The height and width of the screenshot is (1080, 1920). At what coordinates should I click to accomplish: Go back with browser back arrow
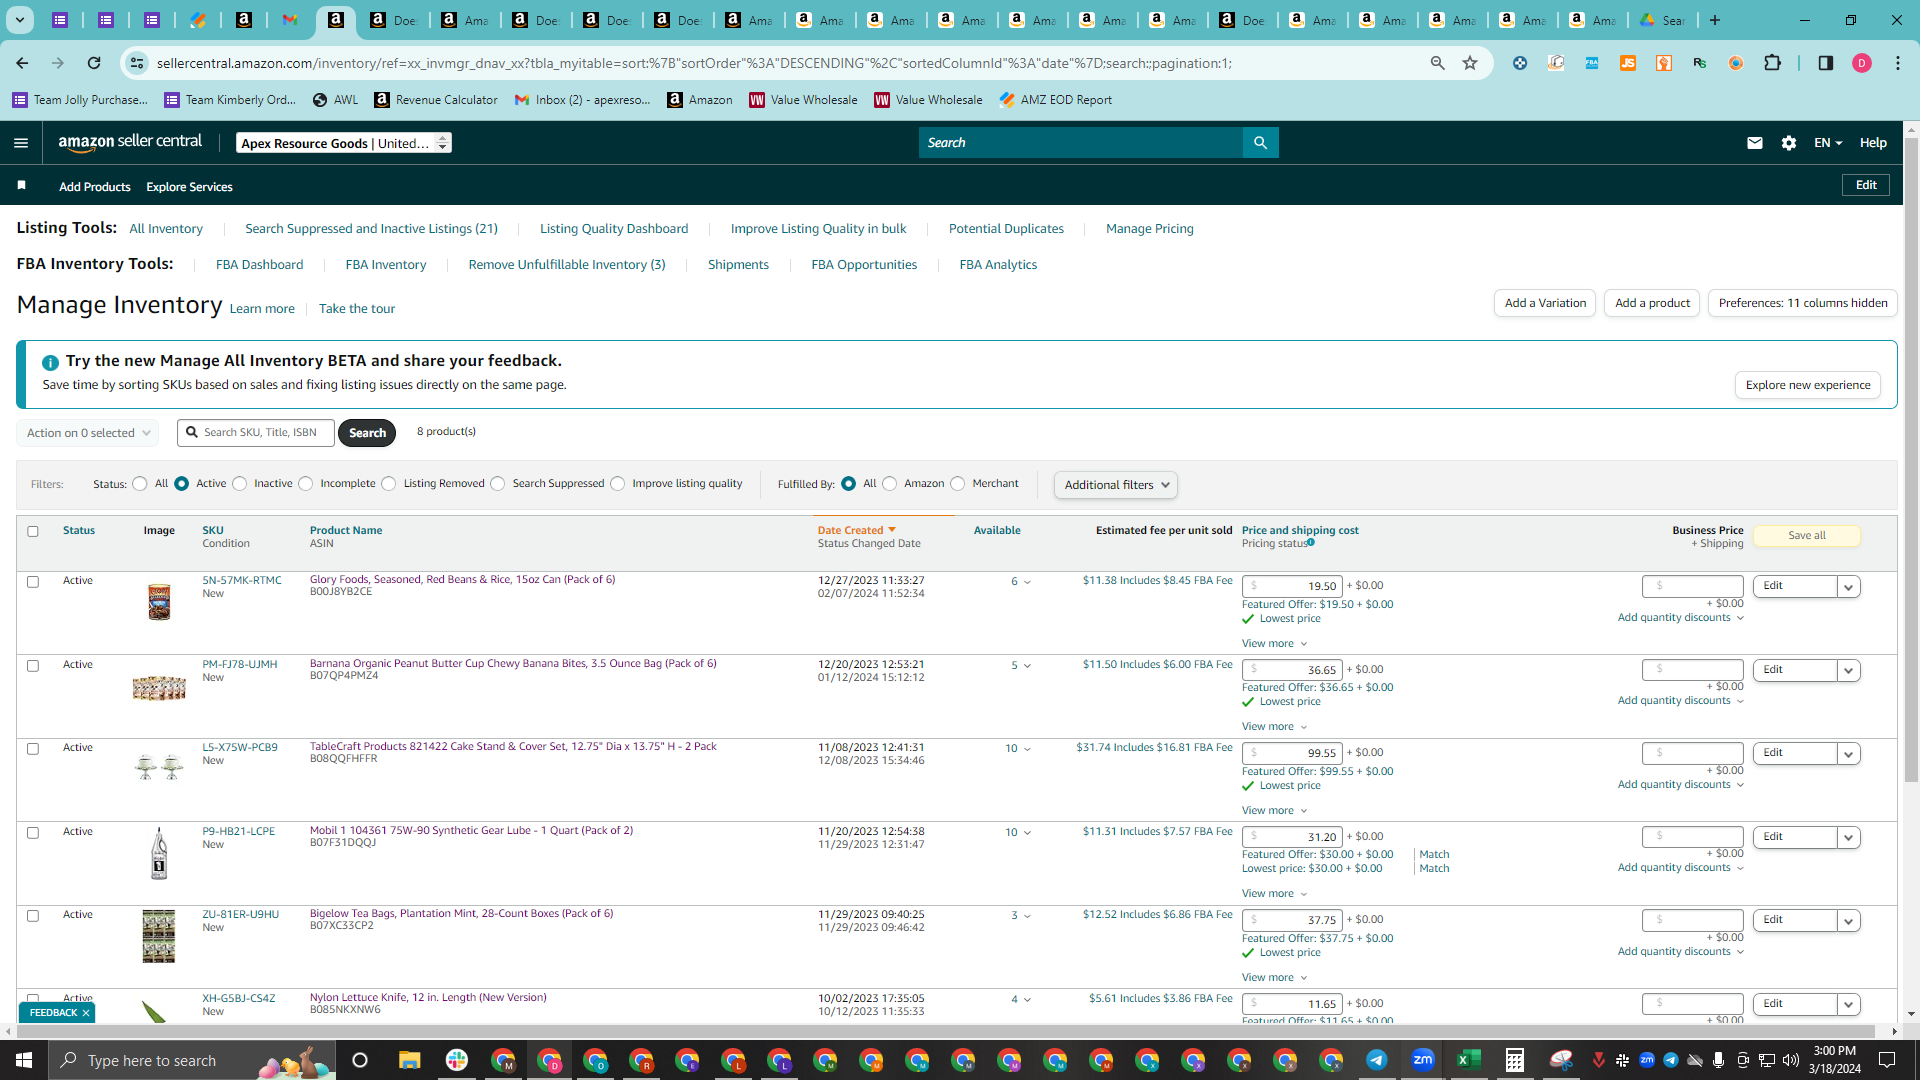click(x=22, y=63)
